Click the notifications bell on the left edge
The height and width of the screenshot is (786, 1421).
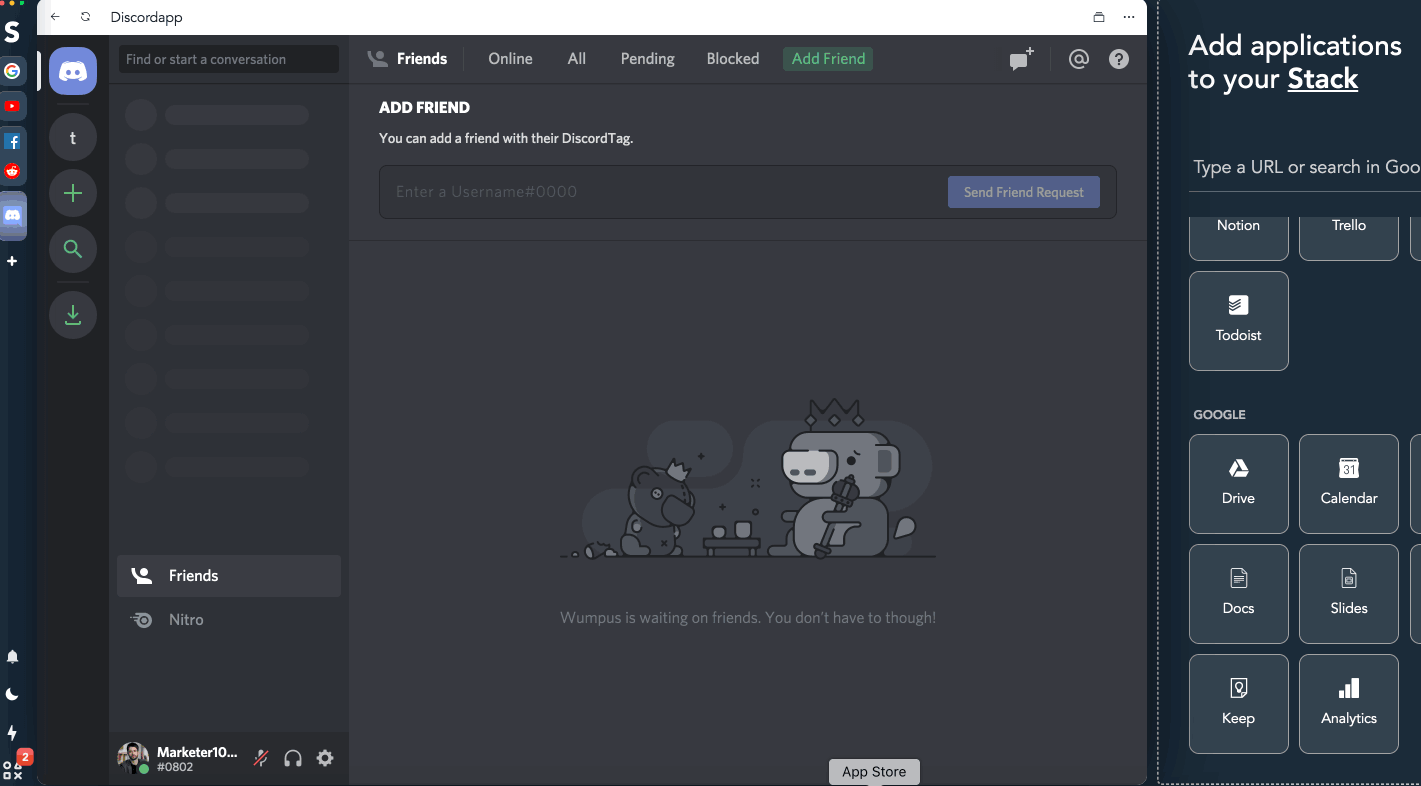[13, 657]
